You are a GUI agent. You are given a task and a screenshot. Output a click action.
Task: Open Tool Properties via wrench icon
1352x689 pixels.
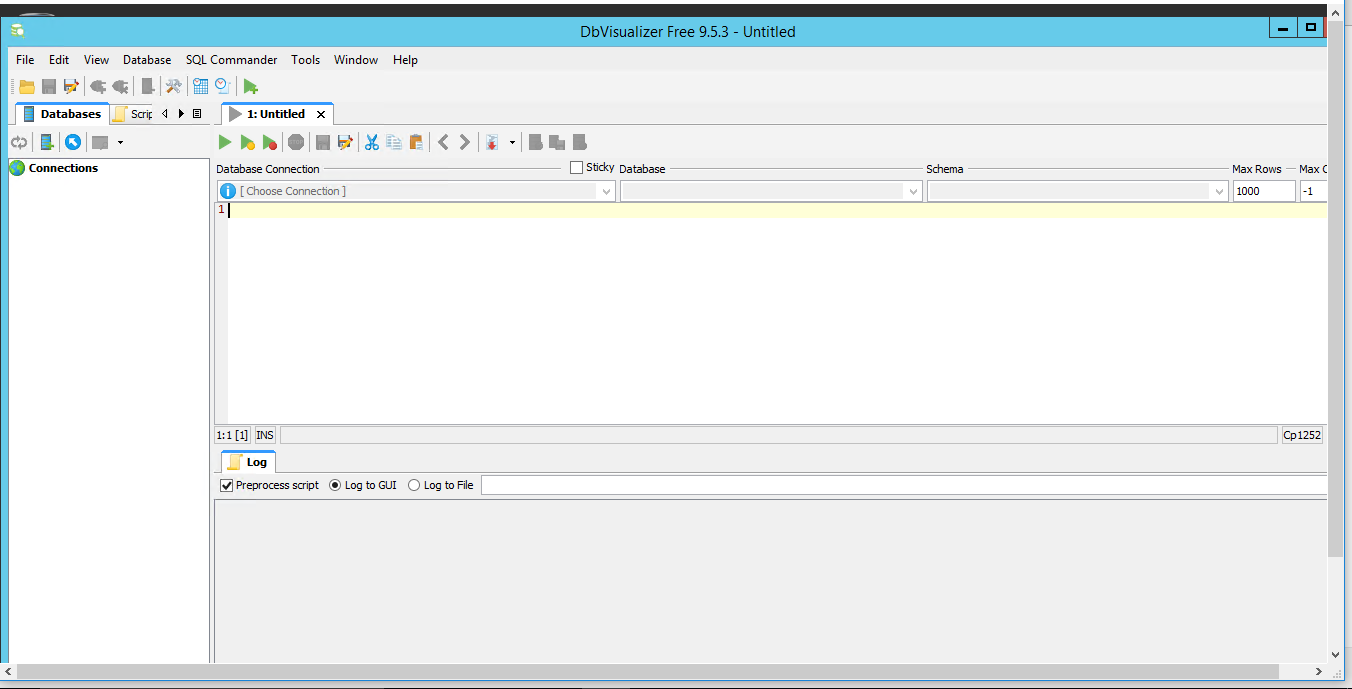(x=174, y=87)
